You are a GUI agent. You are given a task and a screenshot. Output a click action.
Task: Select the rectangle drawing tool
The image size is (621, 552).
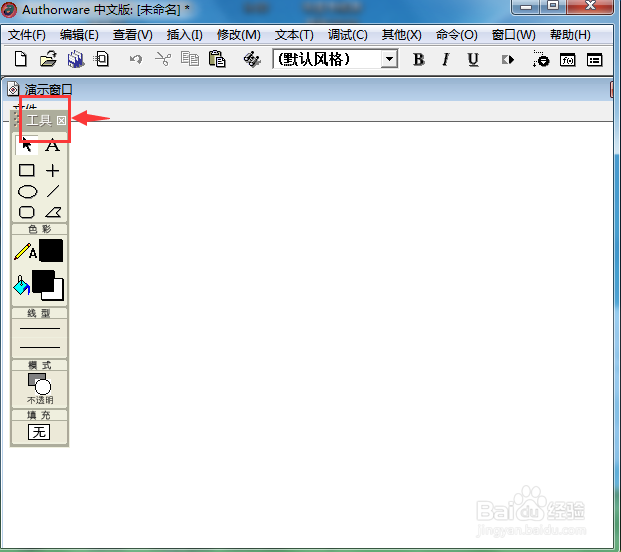click(x=27, y=171)
